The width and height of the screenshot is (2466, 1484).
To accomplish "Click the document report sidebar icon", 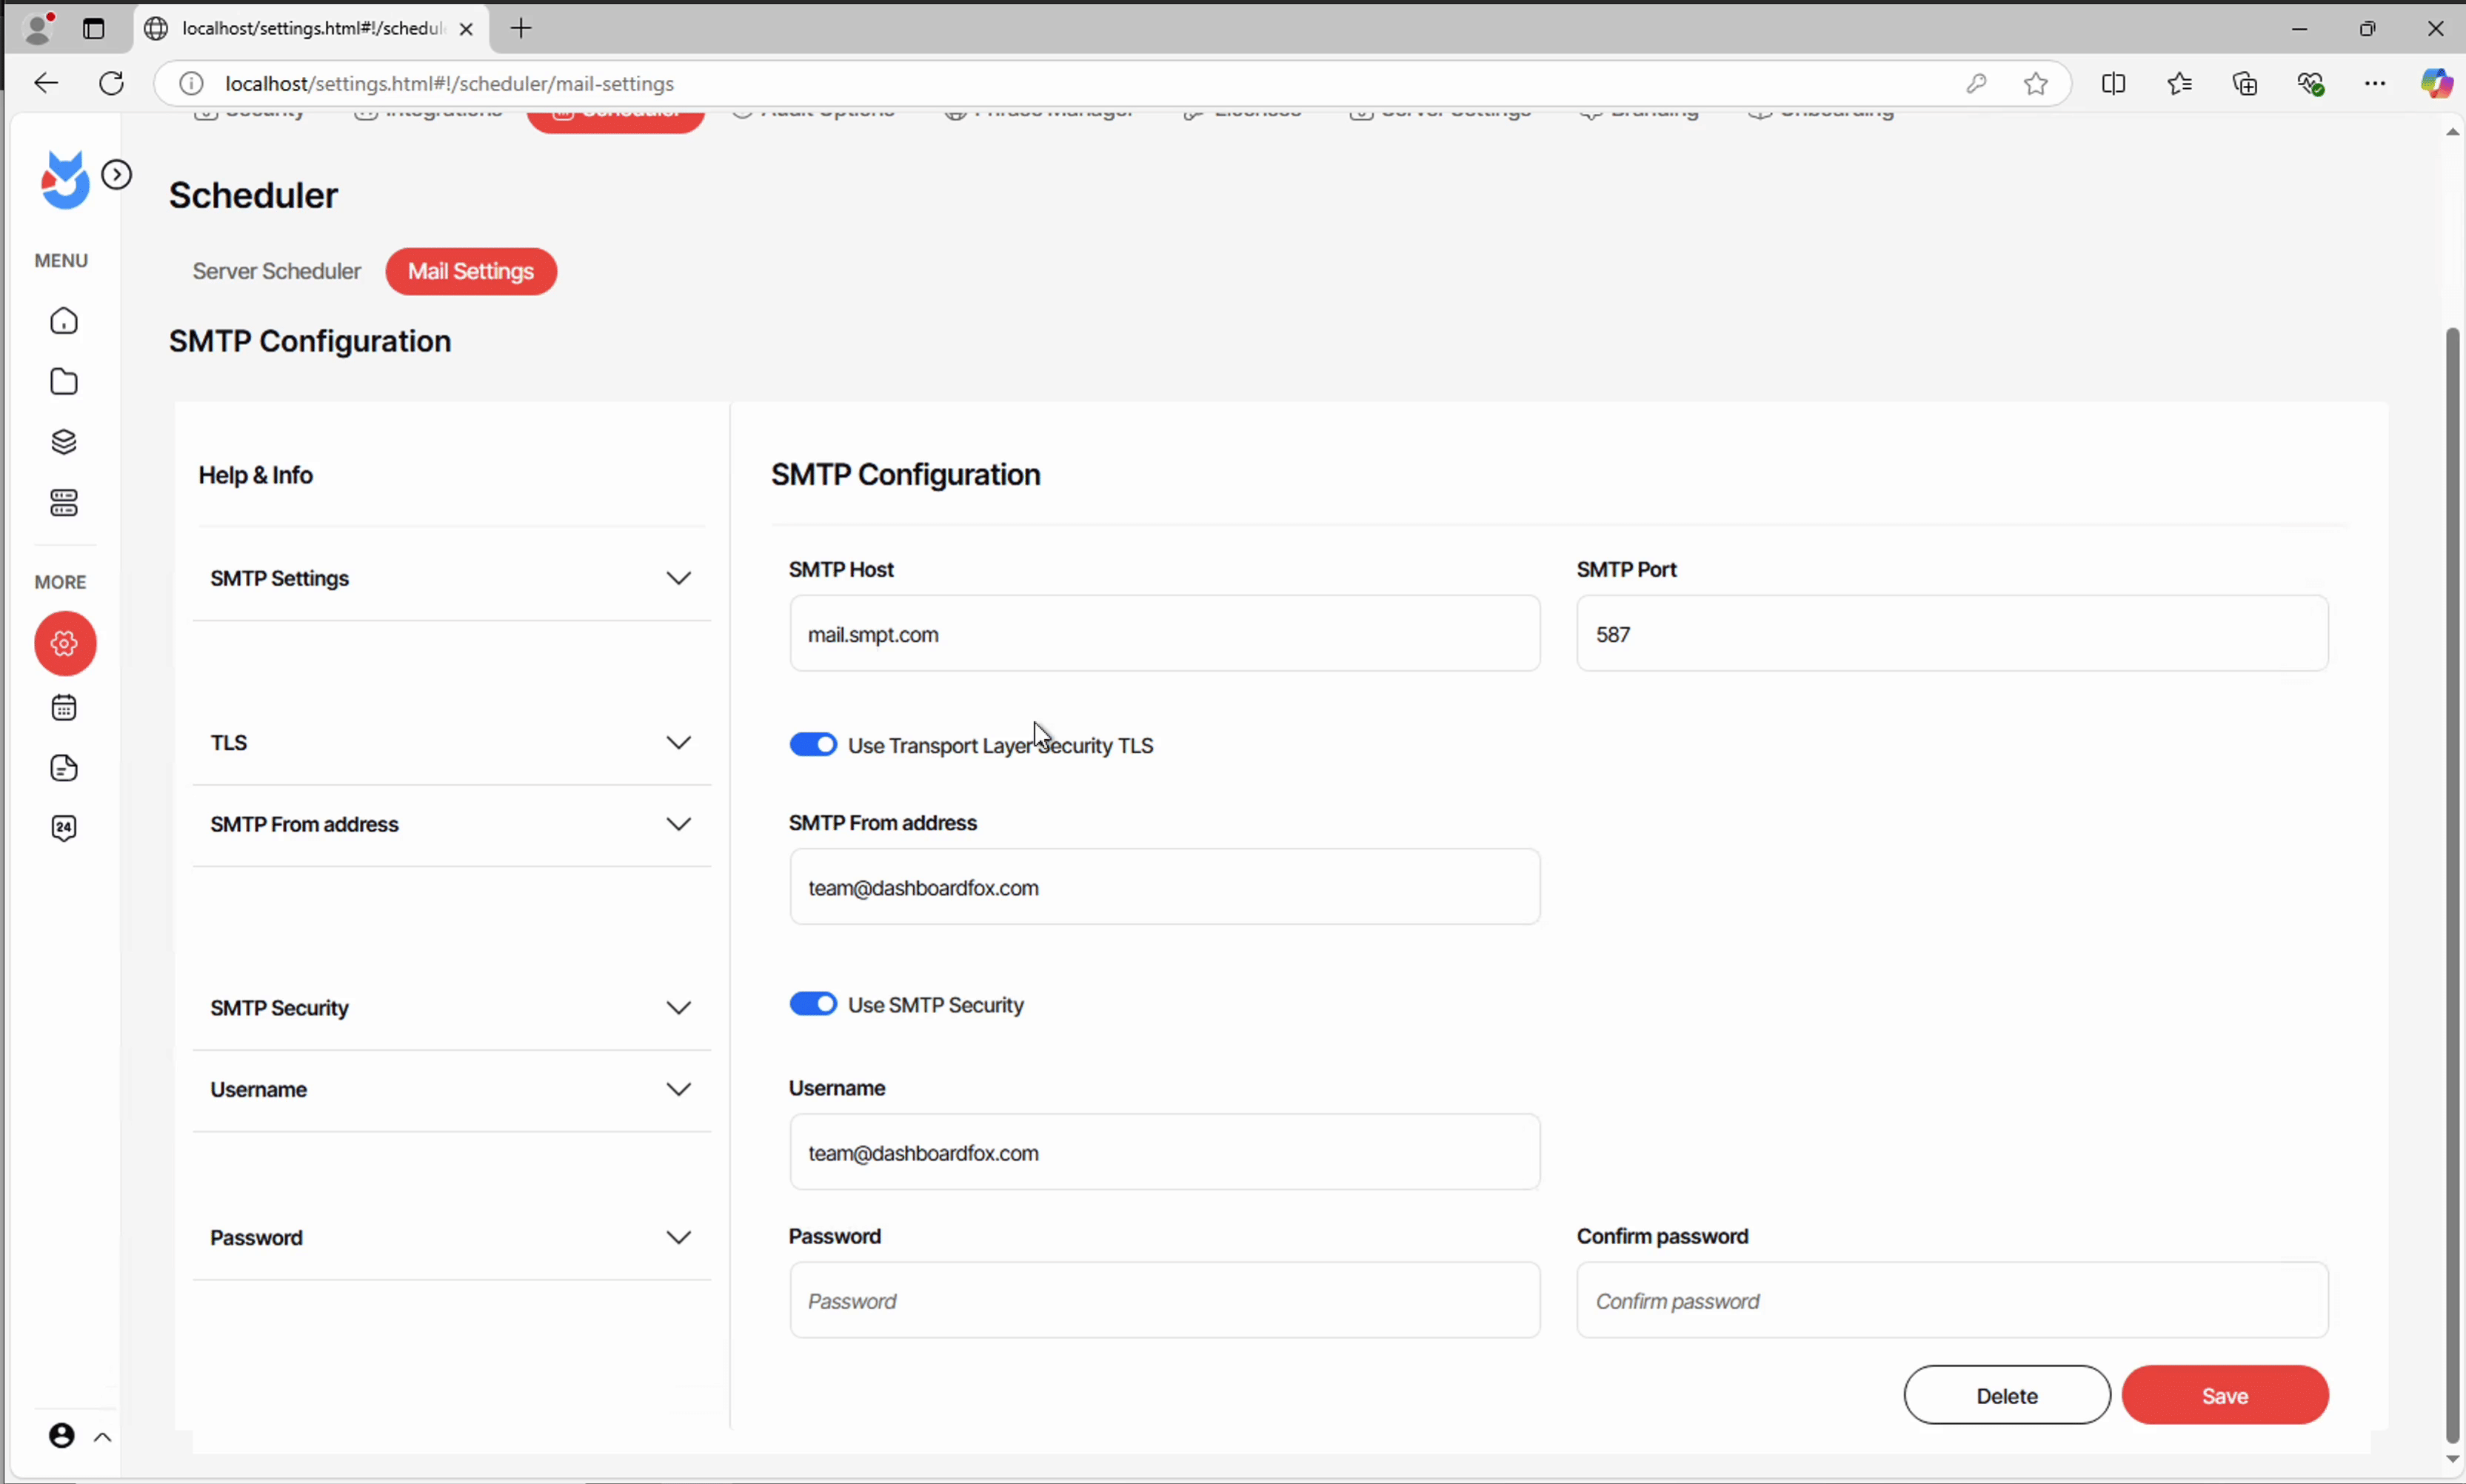I will point(64,768).
